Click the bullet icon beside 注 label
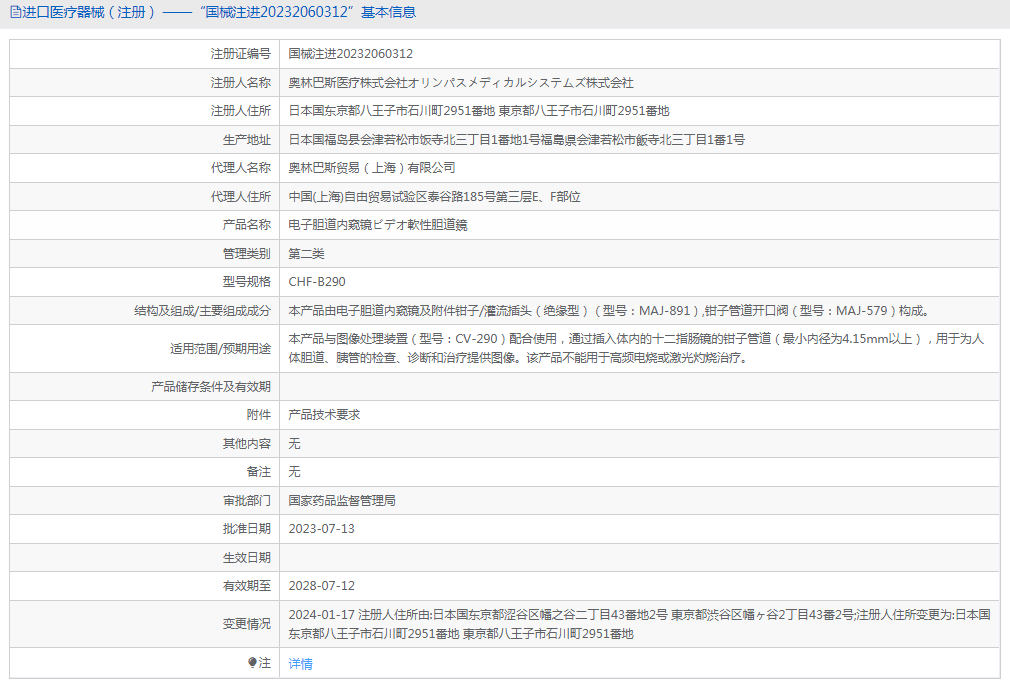The image size is (1010, 686). click(252, 662)
